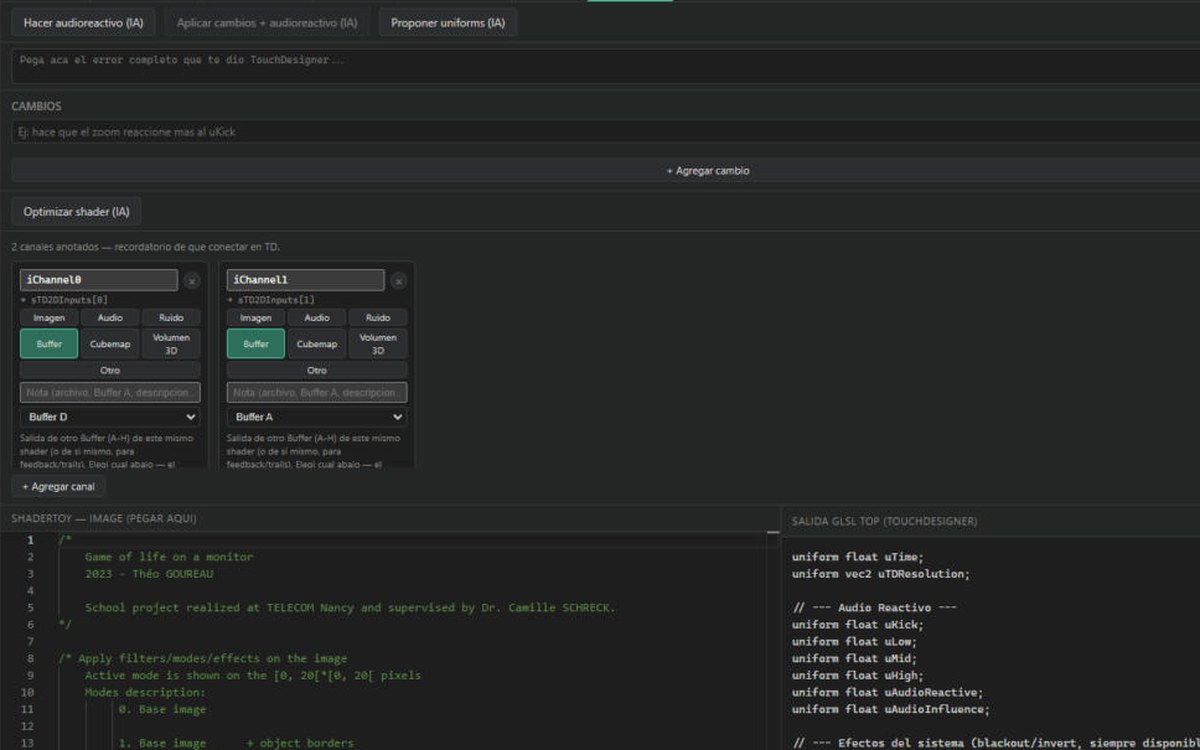The width and height of the screenshot is (1200, 750).
Task: Click 'uniform float uHigh;' output line
Action: (x=858, y=675)
